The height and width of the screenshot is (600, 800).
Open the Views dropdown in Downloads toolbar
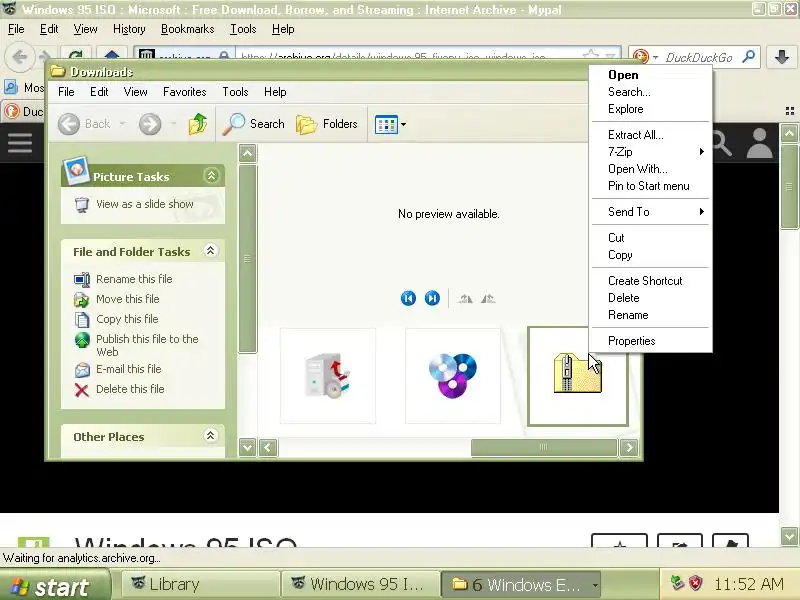tap(390, 124)
